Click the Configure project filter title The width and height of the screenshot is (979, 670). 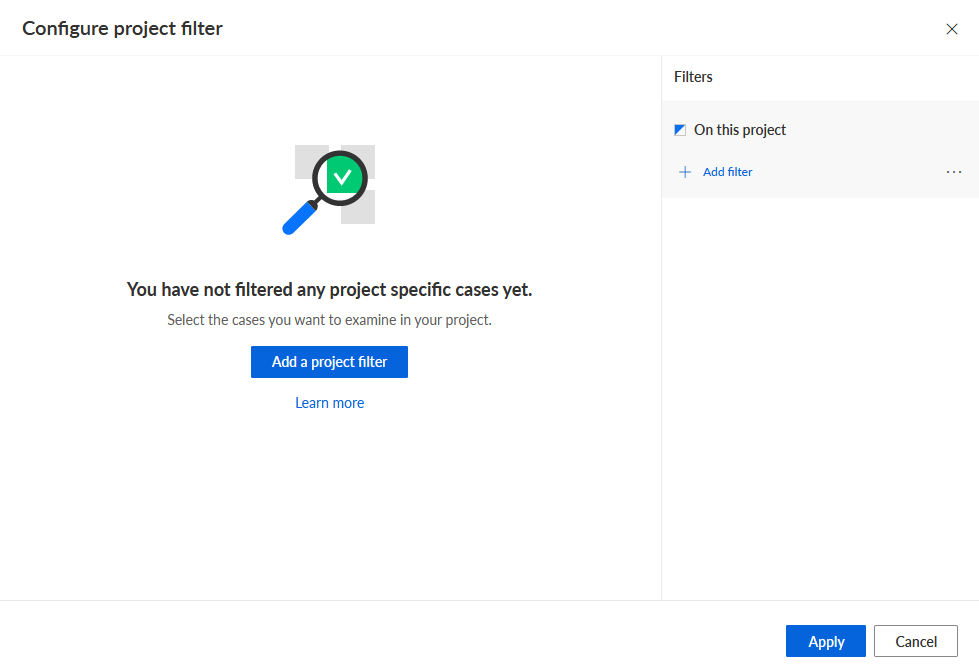tap(122, 29)
